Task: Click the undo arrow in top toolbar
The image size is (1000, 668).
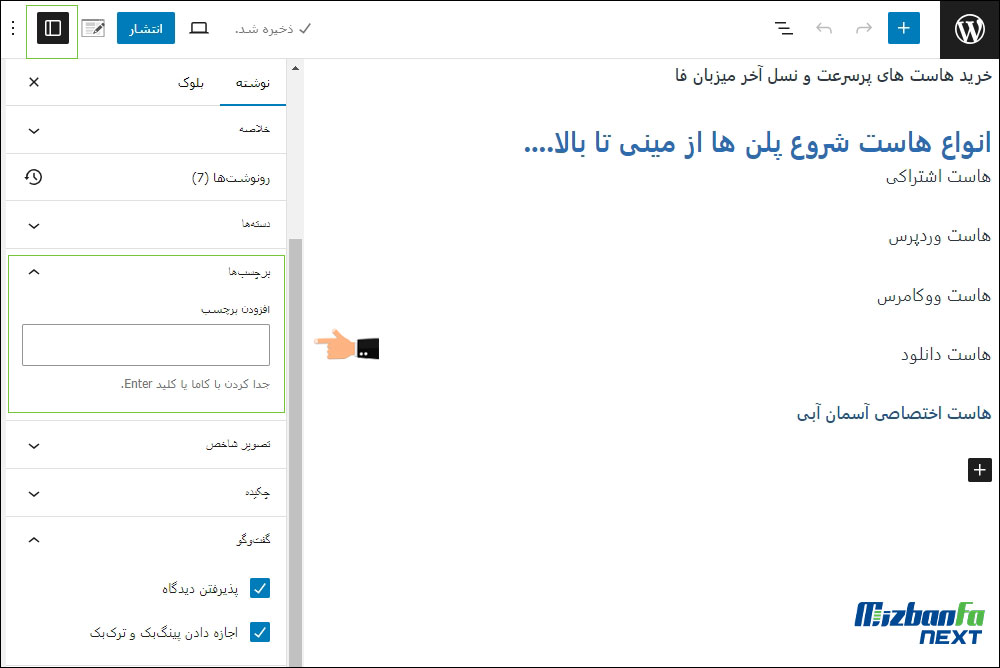Action: (x=824, y=28)
